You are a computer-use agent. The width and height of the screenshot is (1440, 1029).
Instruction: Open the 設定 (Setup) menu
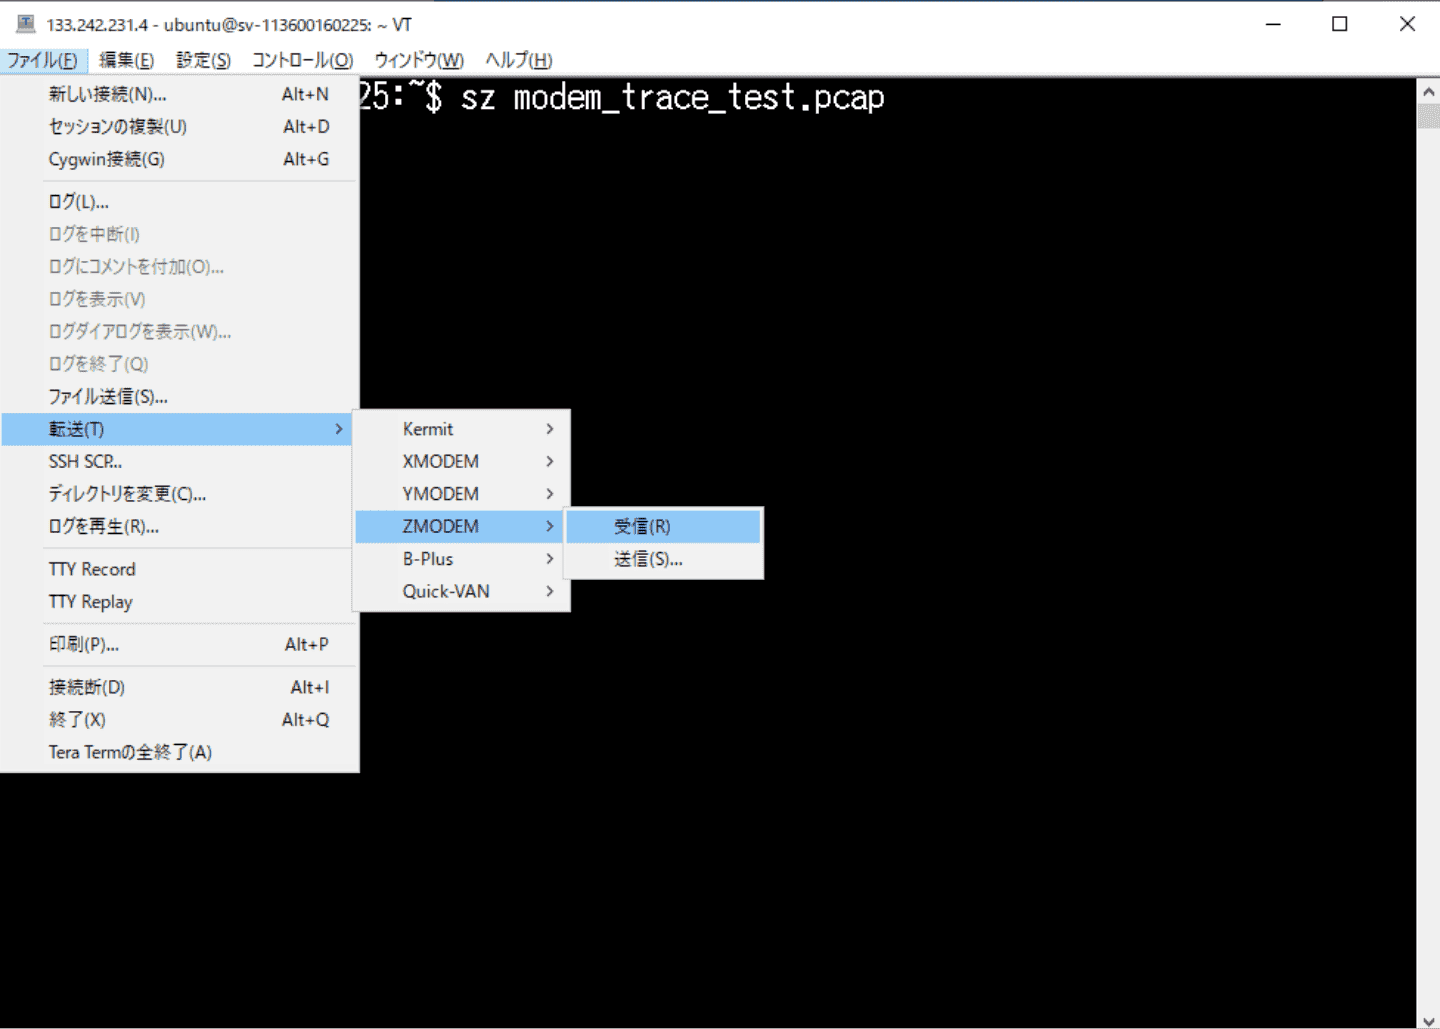point(203,60)
